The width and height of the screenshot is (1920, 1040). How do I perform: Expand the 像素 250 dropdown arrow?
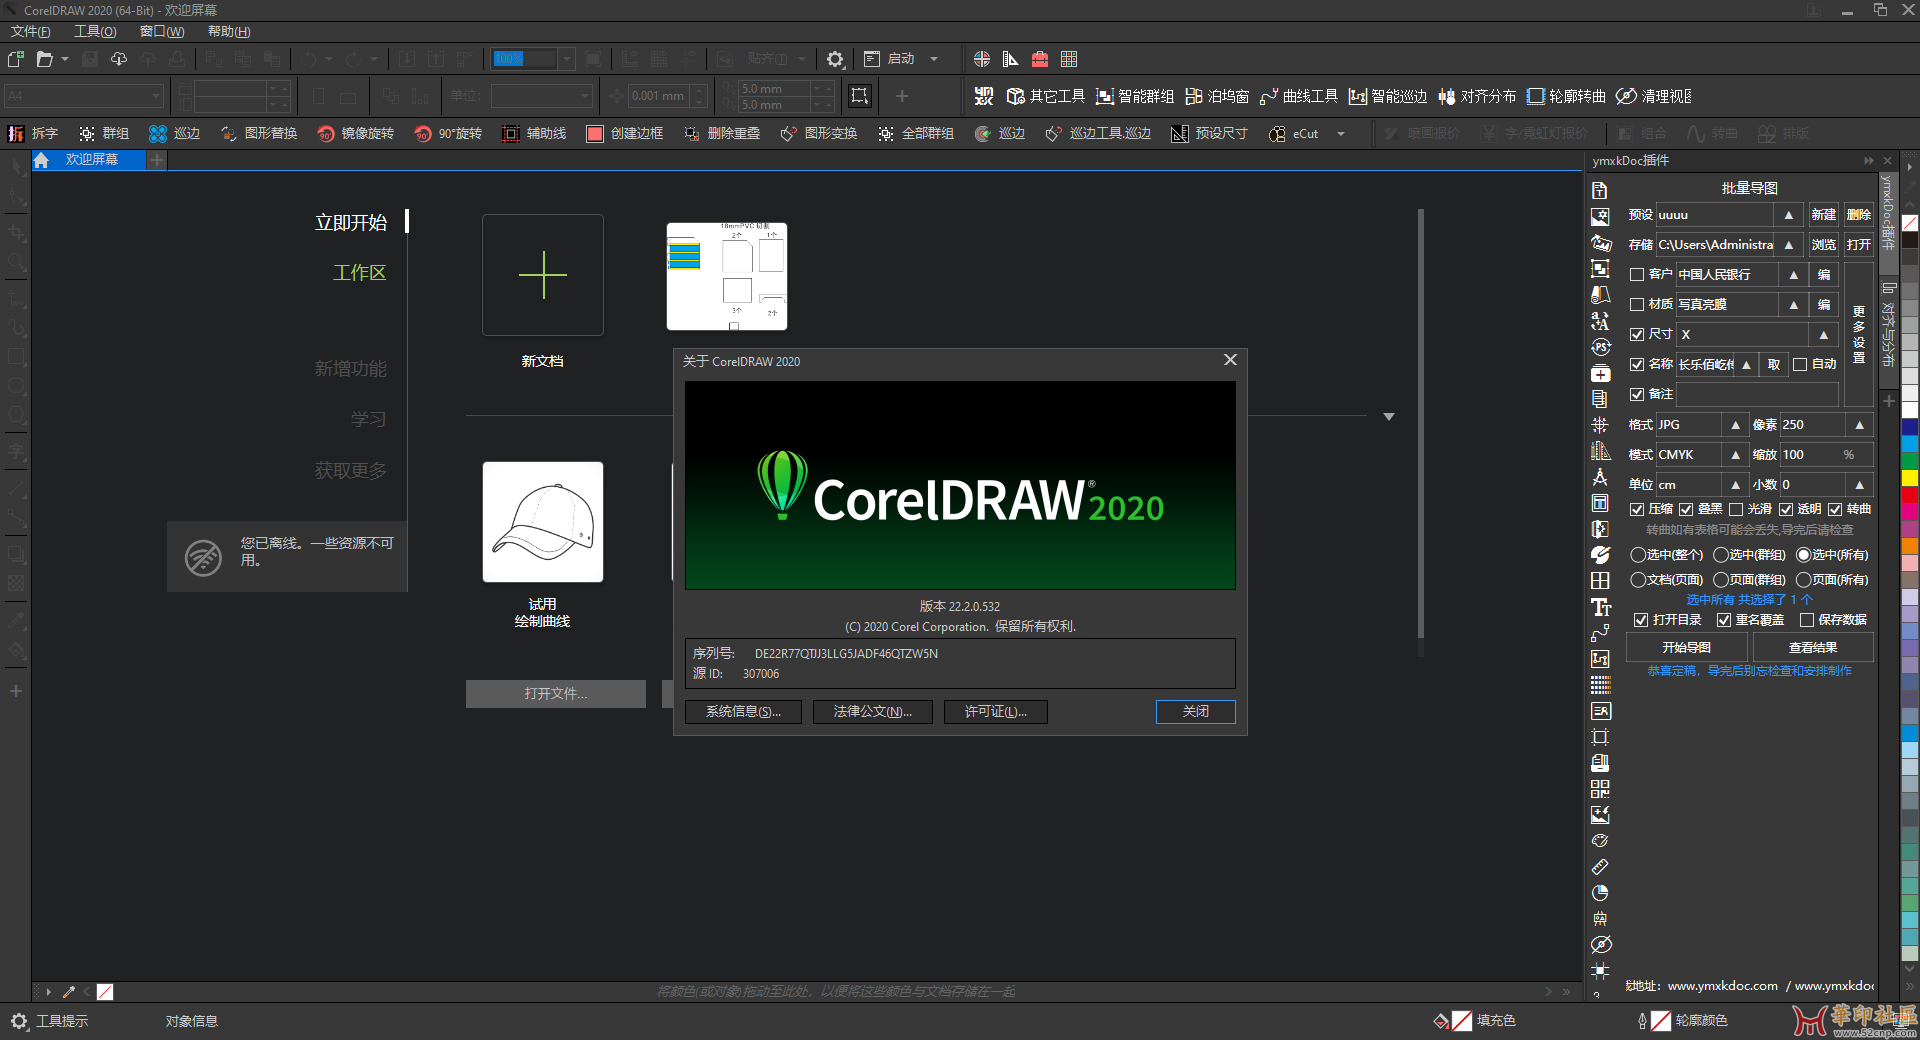tap(1860, 425)
